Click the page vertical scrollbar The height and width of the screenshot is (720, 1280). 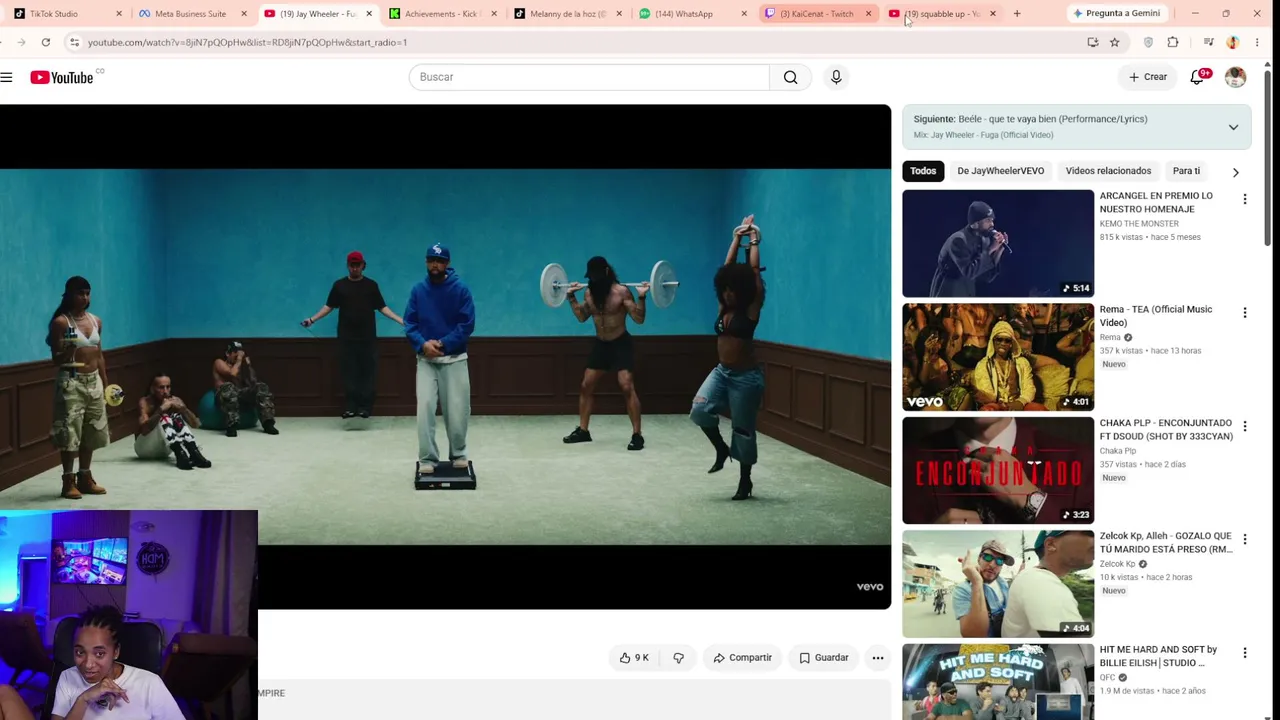click(1267, 160)
